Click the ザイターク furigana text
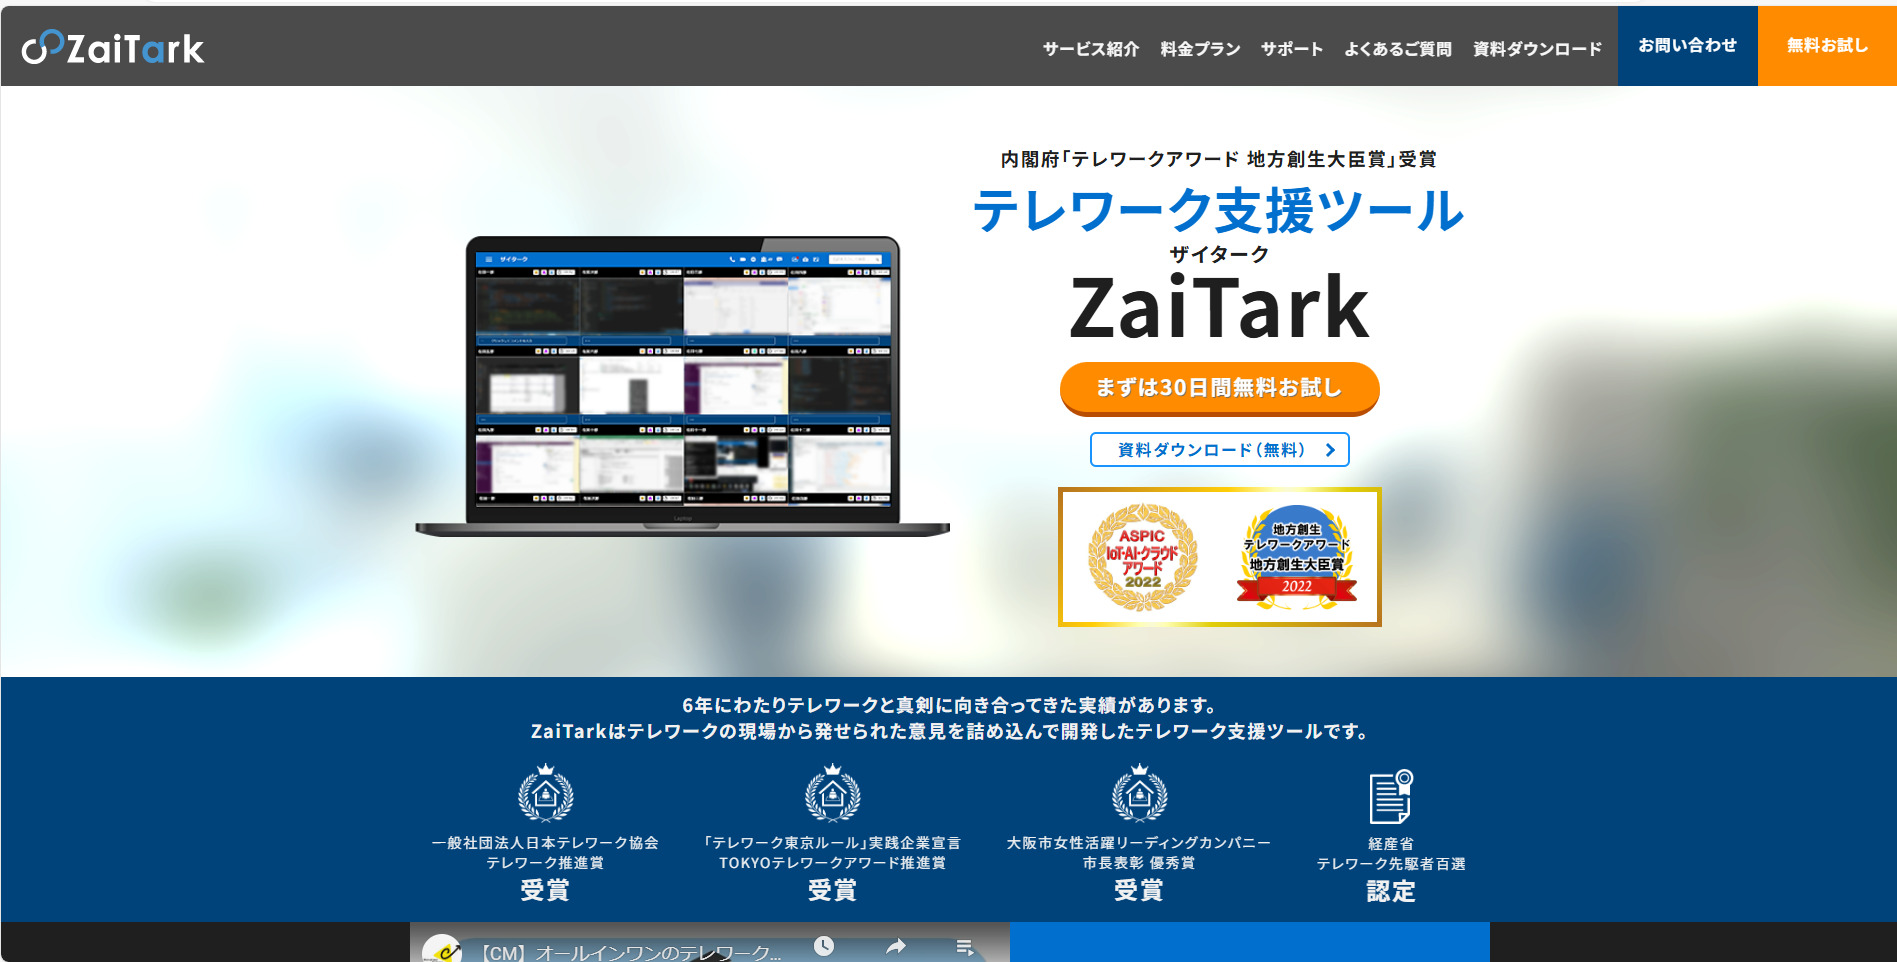The height and width of the screenshot is (962, 1897). click(x=1219, y=254)
